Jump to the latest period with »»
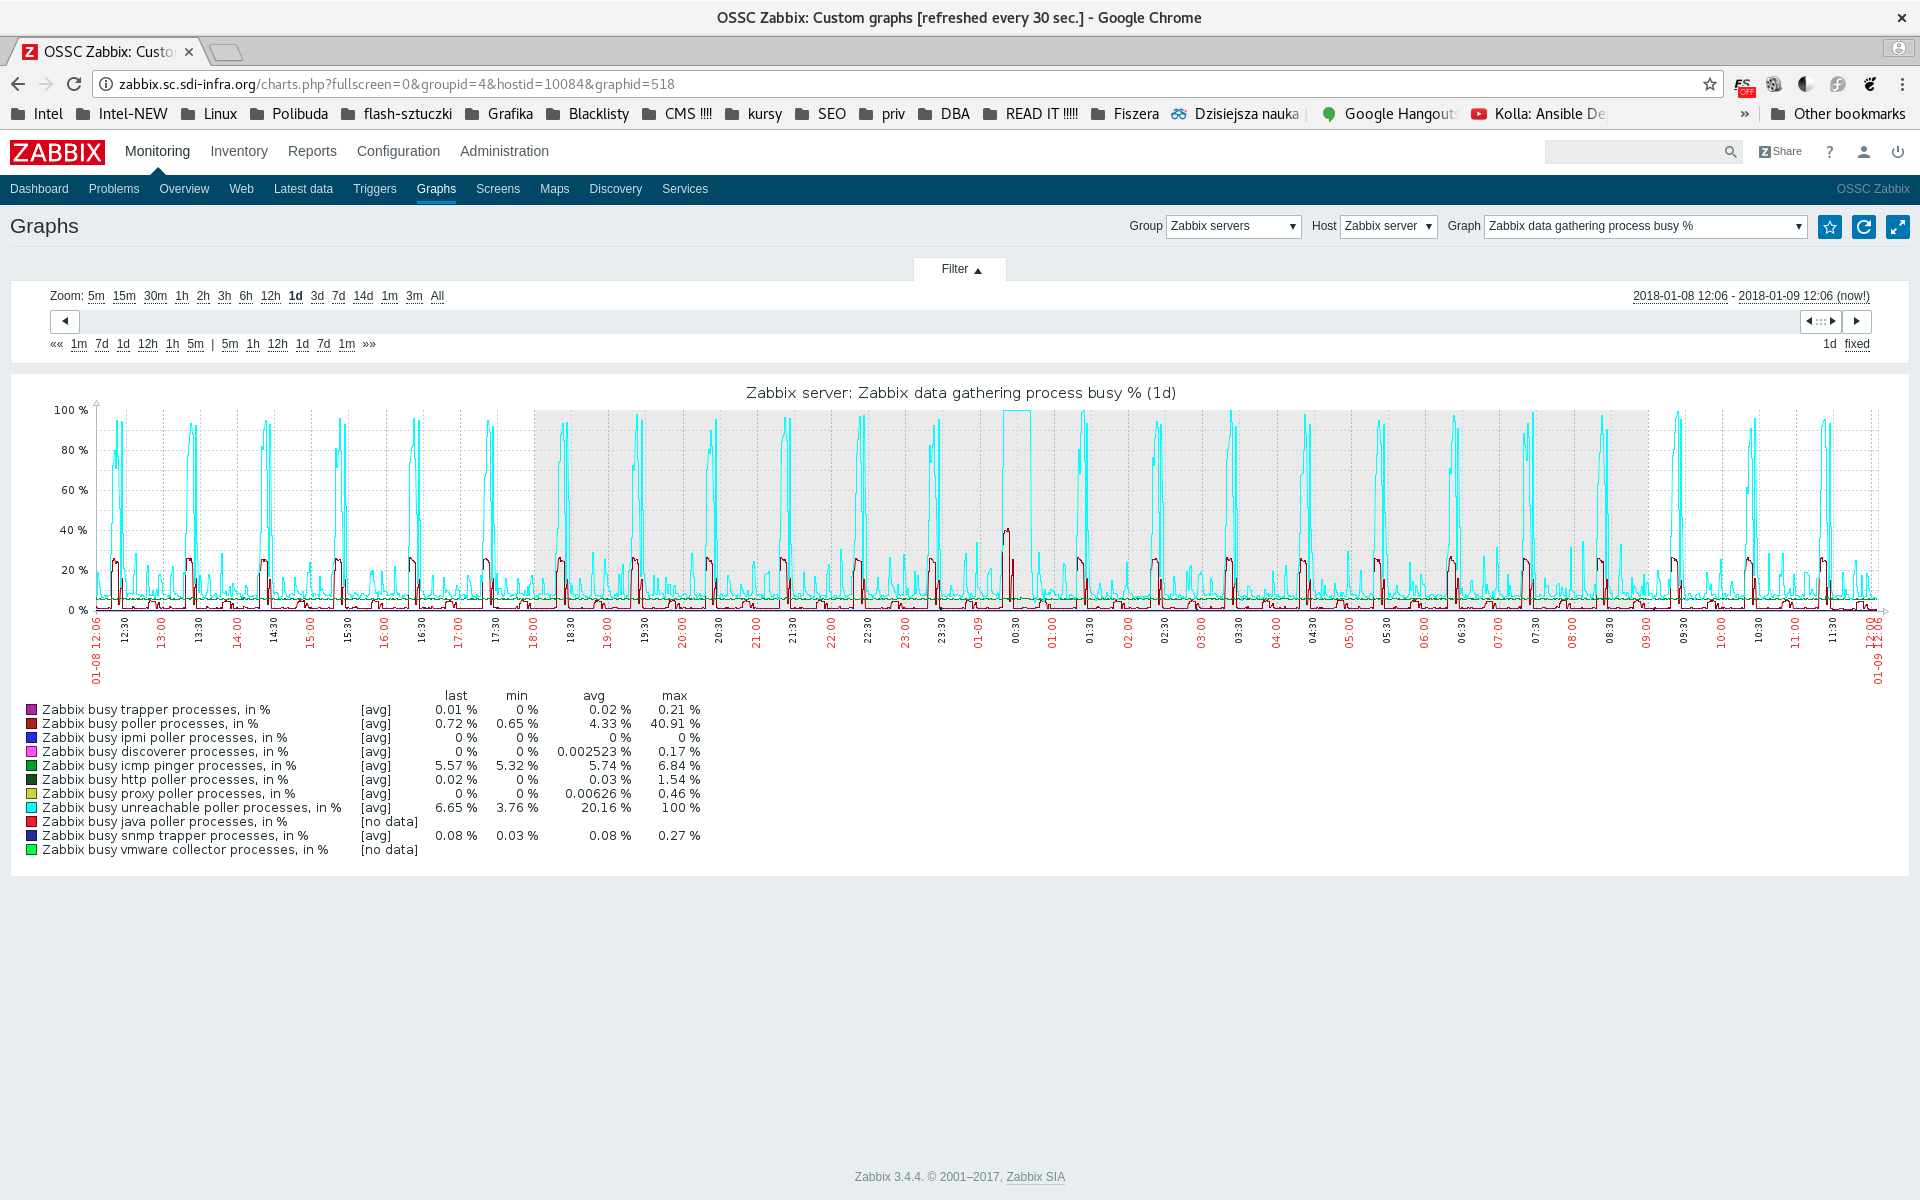Viewport: 1920px width, 1200px height. pyautogui.click(x=369, y=344)
